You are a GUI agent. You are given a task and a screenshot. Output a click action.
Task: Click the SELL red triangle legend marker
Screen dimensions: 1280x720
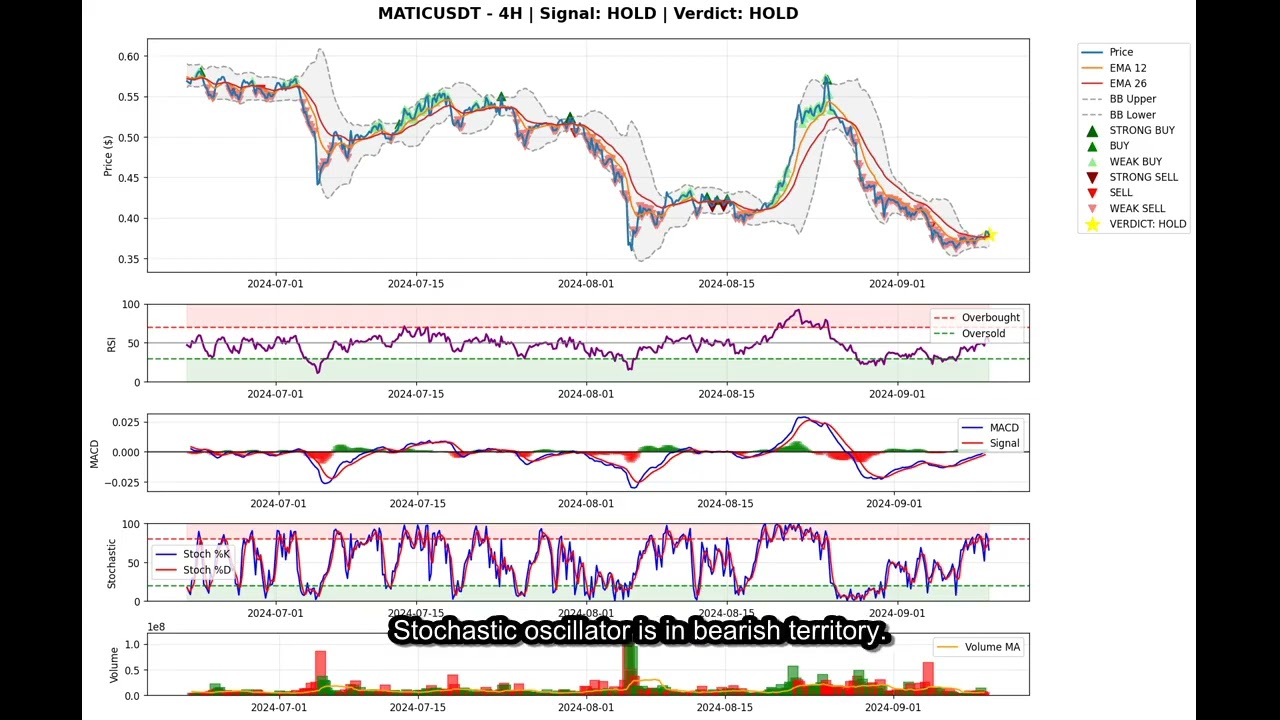tap(1092, 193)
